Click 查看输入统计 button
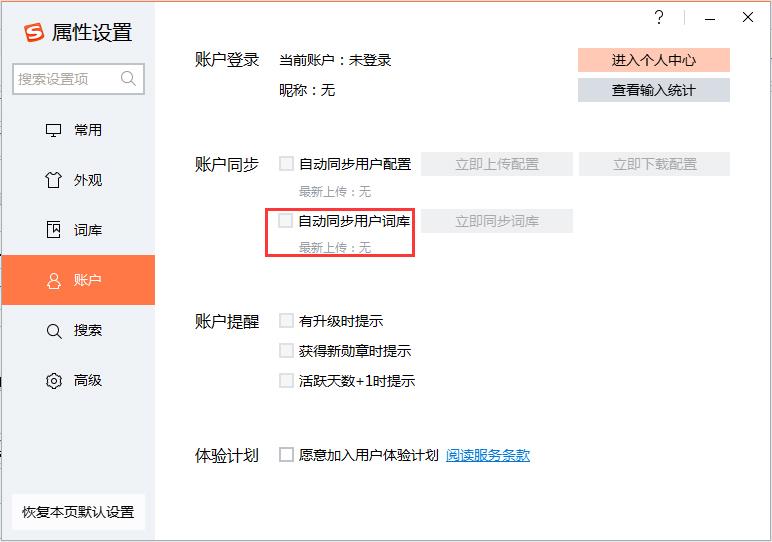The width and height of the screenshot is (772, 542). tap(653, 90)
